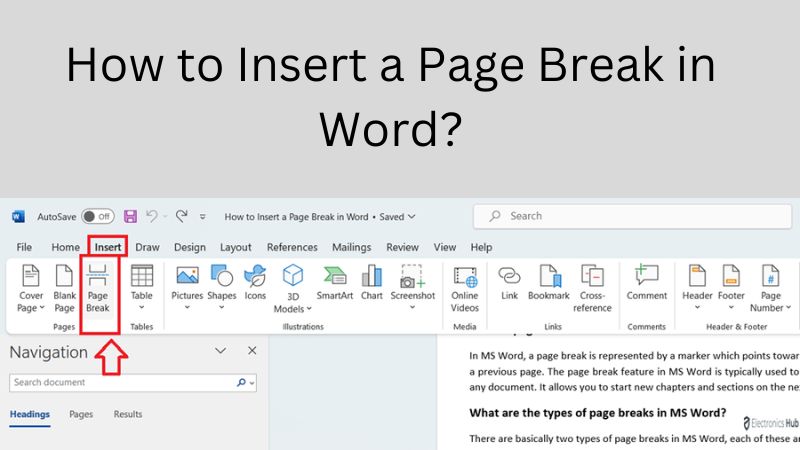This screenshot has width=800, height=450.
Task: Redo the last action
Action: pyautogui.click(x=182, y=216)
